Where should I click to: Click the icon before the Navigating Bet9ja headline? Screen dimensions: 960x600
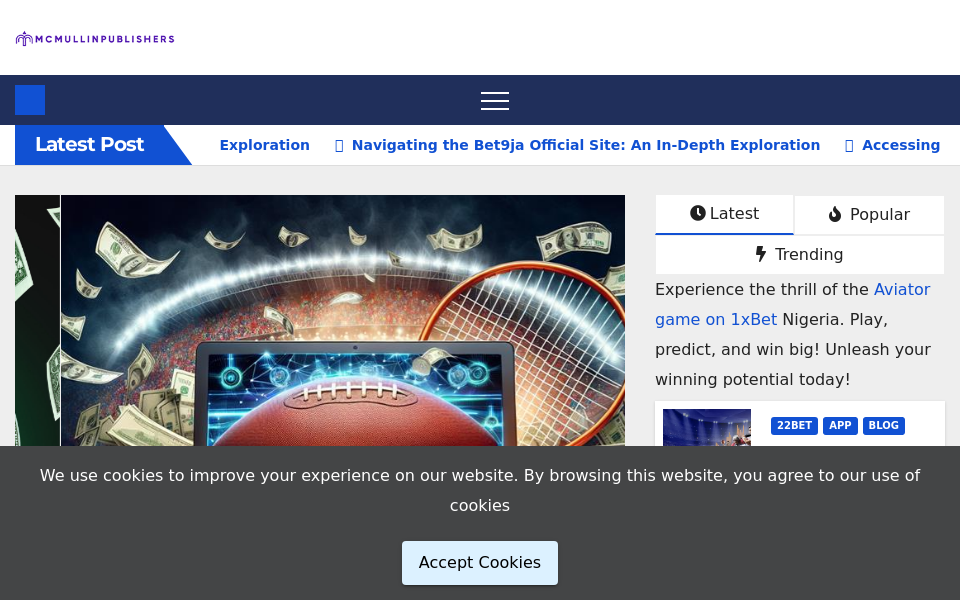coord(339,146)
